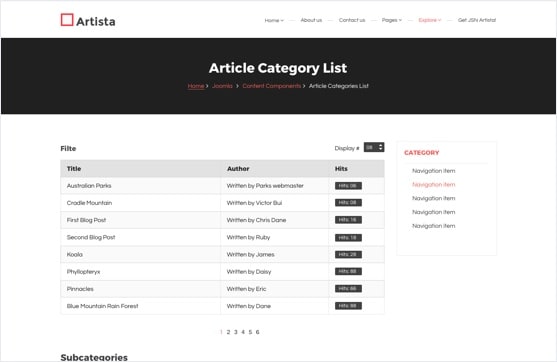The height and width of the screenshot is (362, 557).
Task: Open the Pinnacles article
Action: coord(80,289)
